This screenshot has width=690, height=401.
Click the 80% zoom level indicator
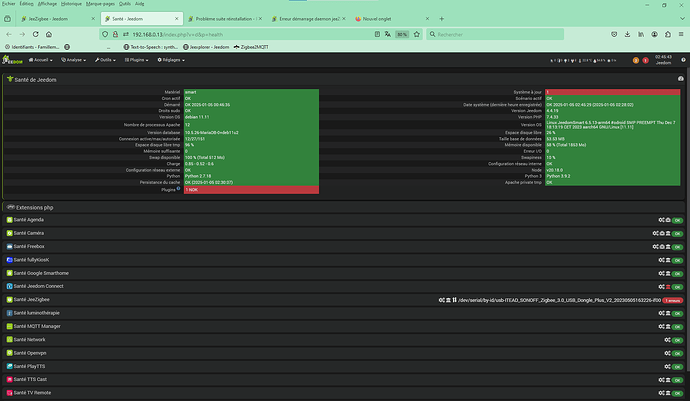402,34
